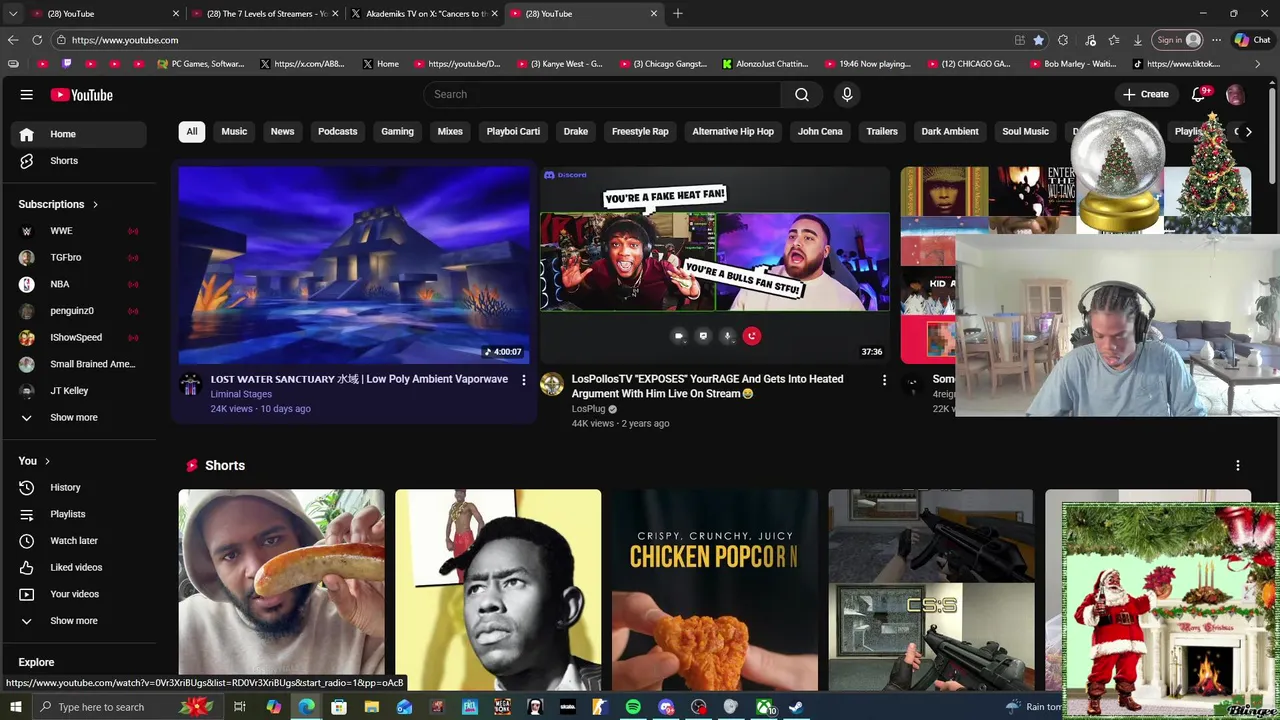Open the sausage Short thumbnail
1280x720 pixels.
(281, 590)
